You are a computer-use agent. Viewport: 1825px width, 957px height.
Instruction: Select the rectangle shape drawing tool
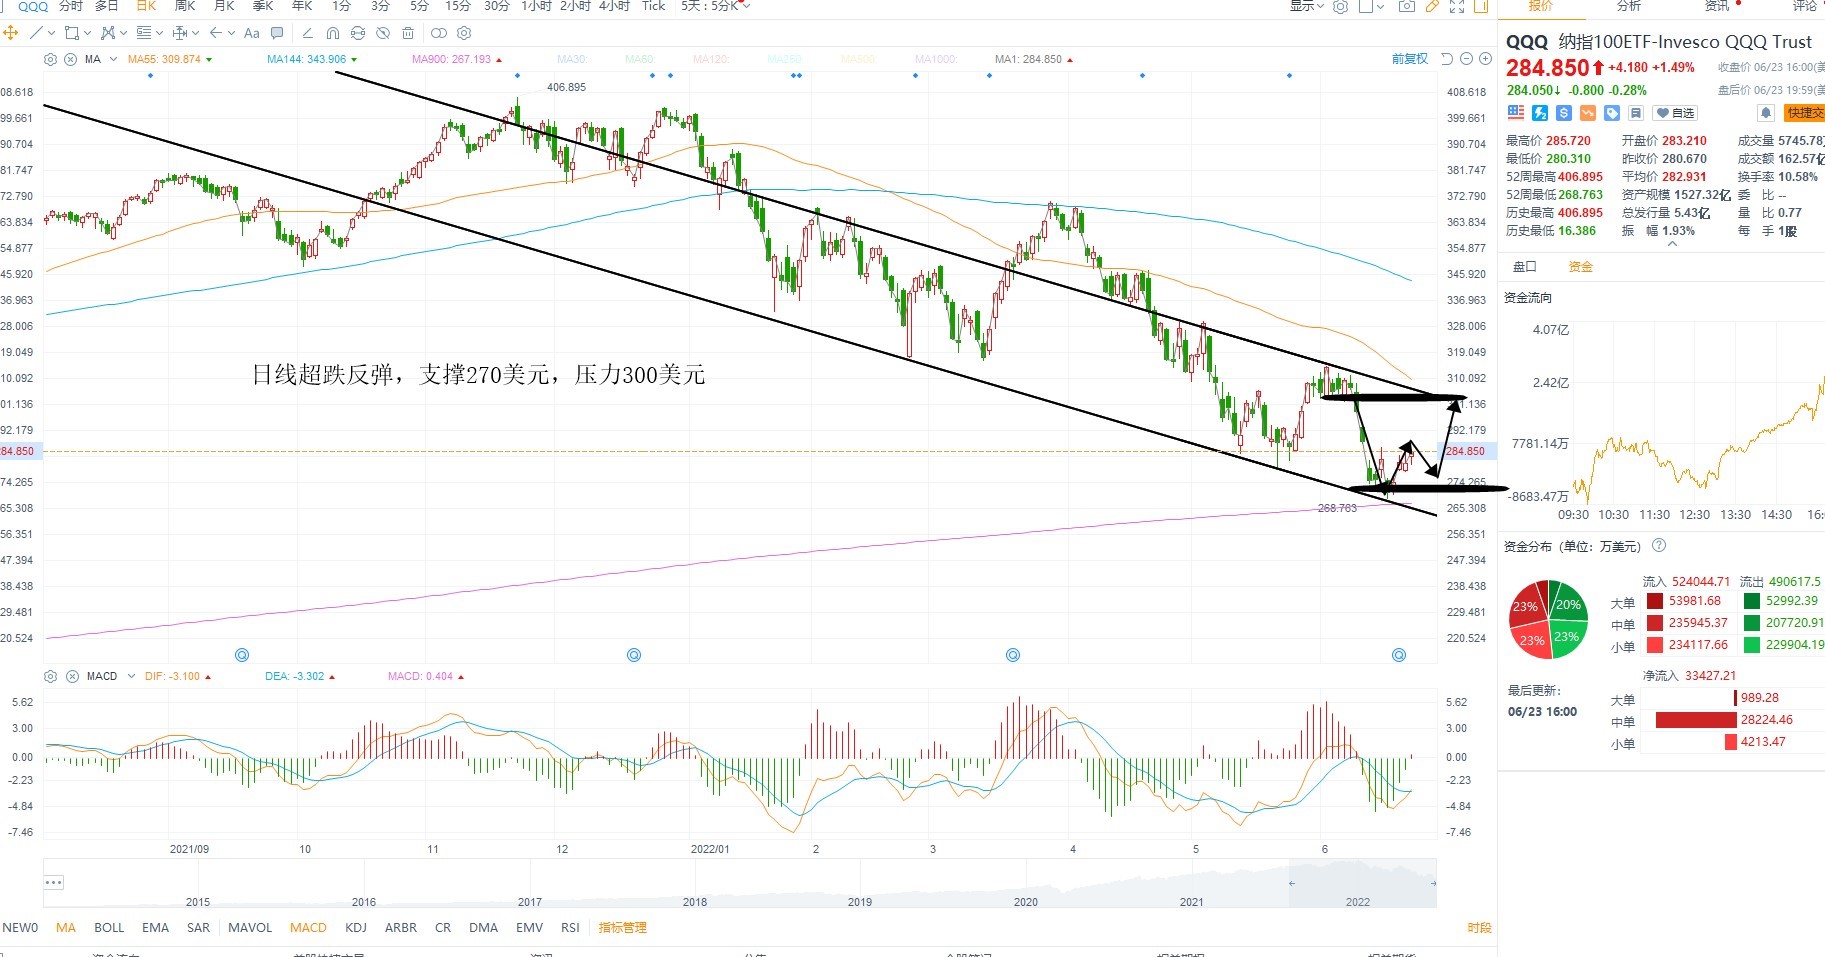(x=72, y=33)
